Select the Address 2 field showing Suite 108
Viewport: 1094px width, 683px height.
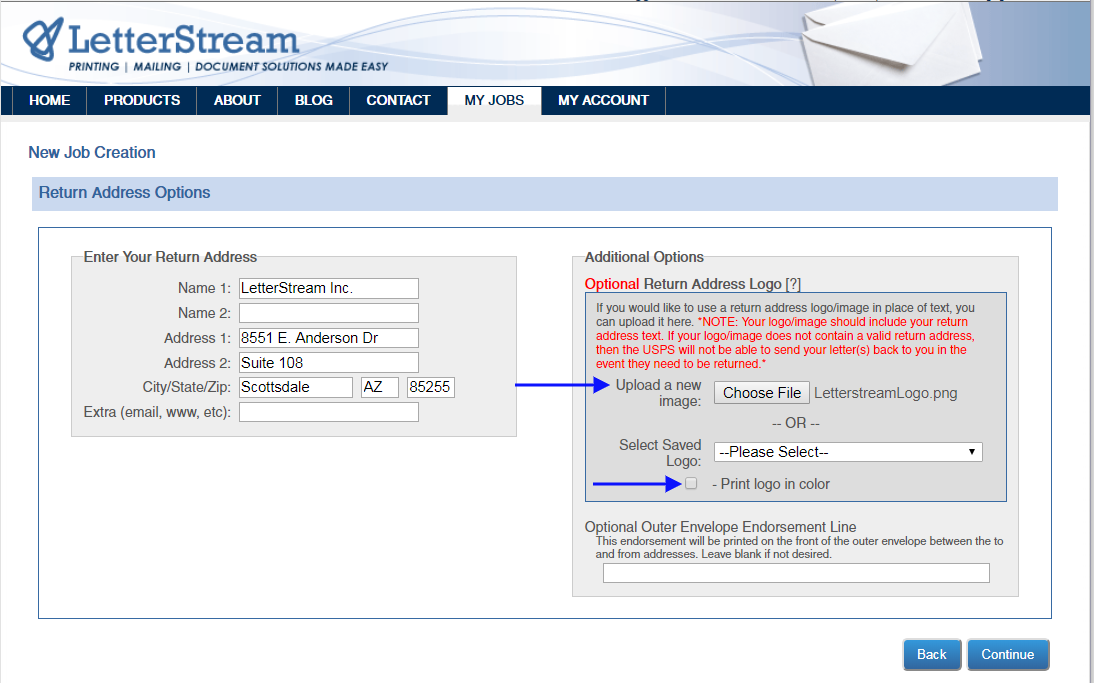[328, 362]
